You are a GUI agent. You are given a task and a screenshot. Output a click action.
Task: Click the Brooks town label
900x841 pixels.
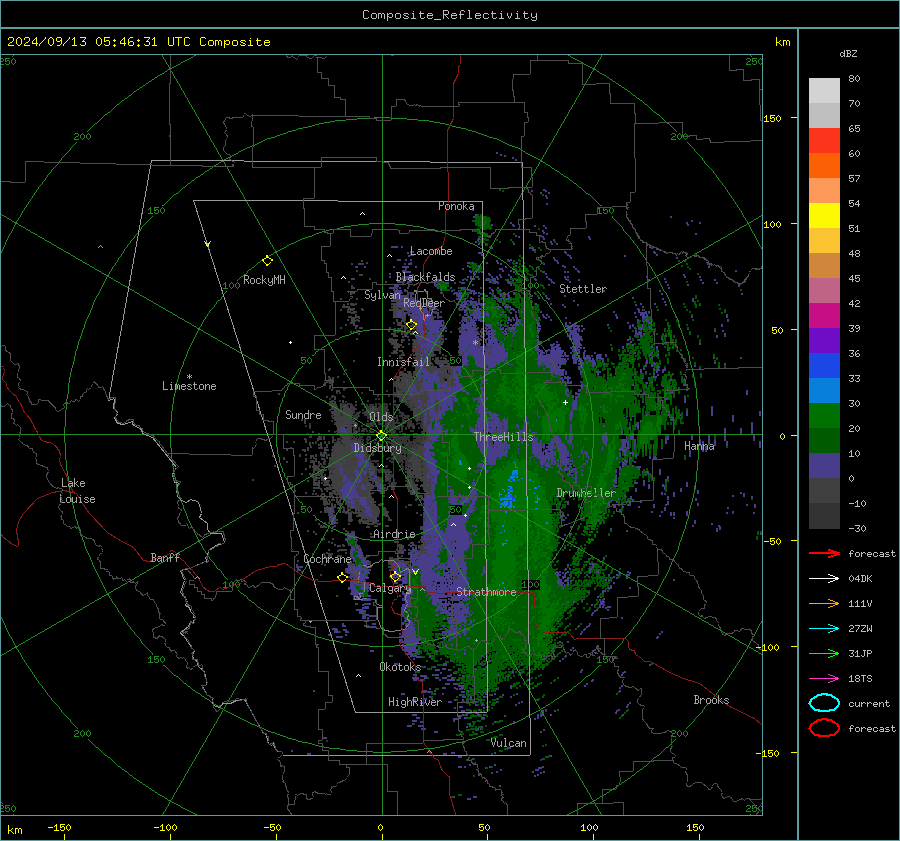pyautogui.click(x=711, y=700)
